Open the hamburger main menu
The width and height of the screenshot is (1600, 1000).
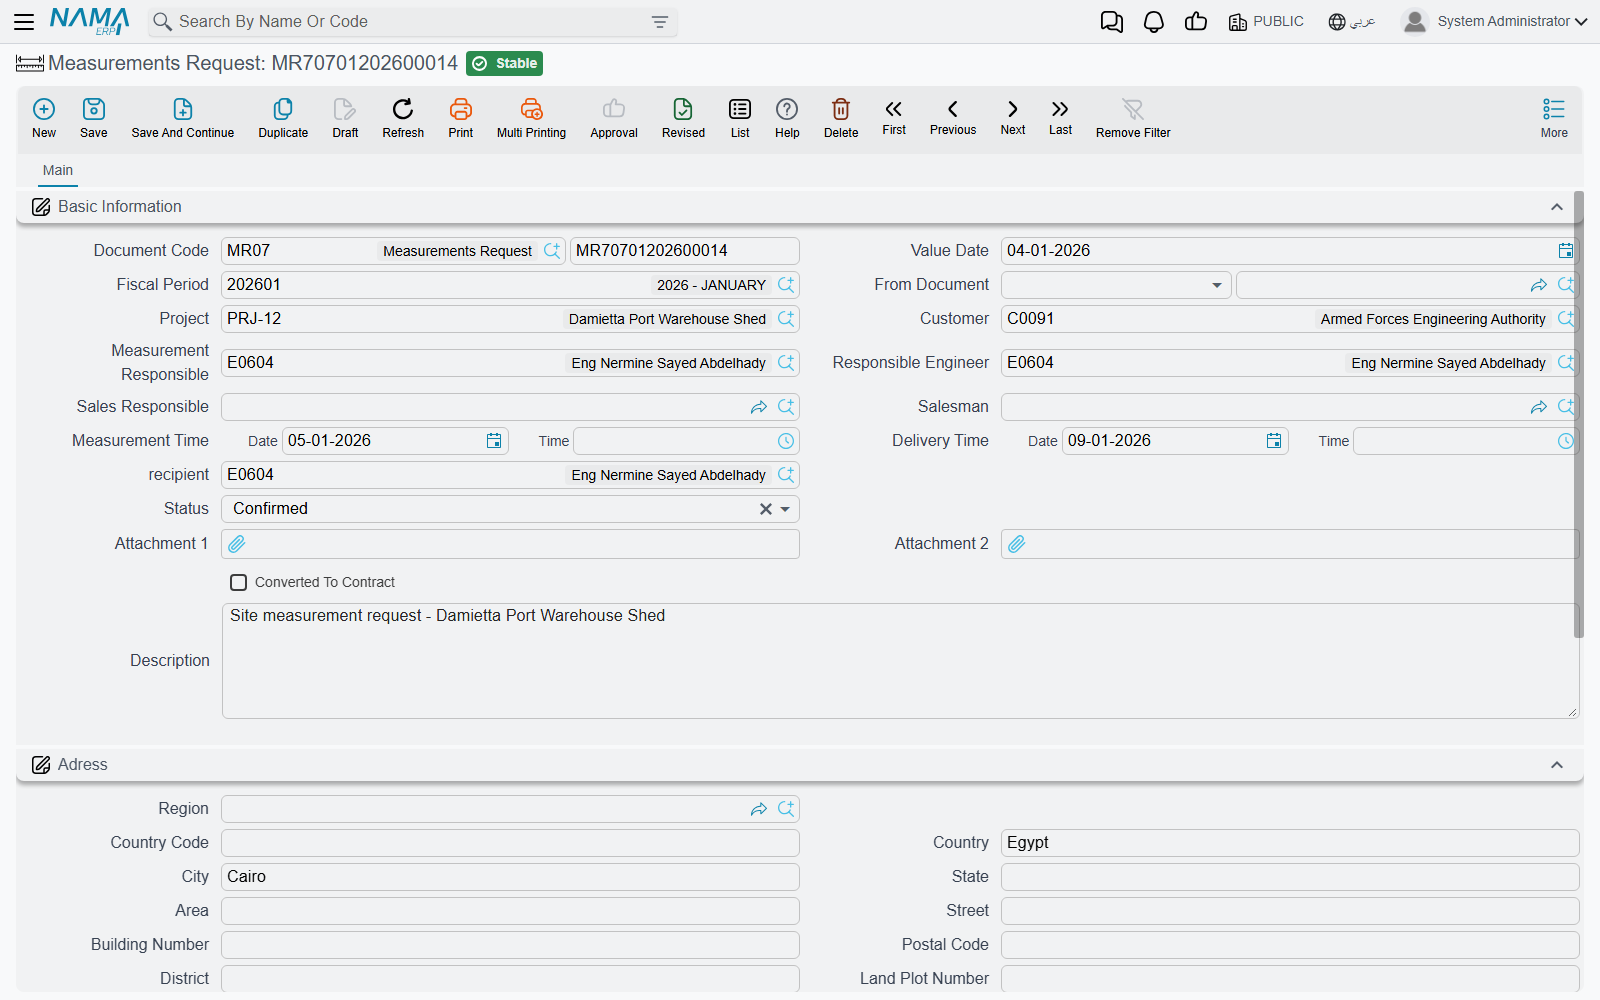pos(24,21)
